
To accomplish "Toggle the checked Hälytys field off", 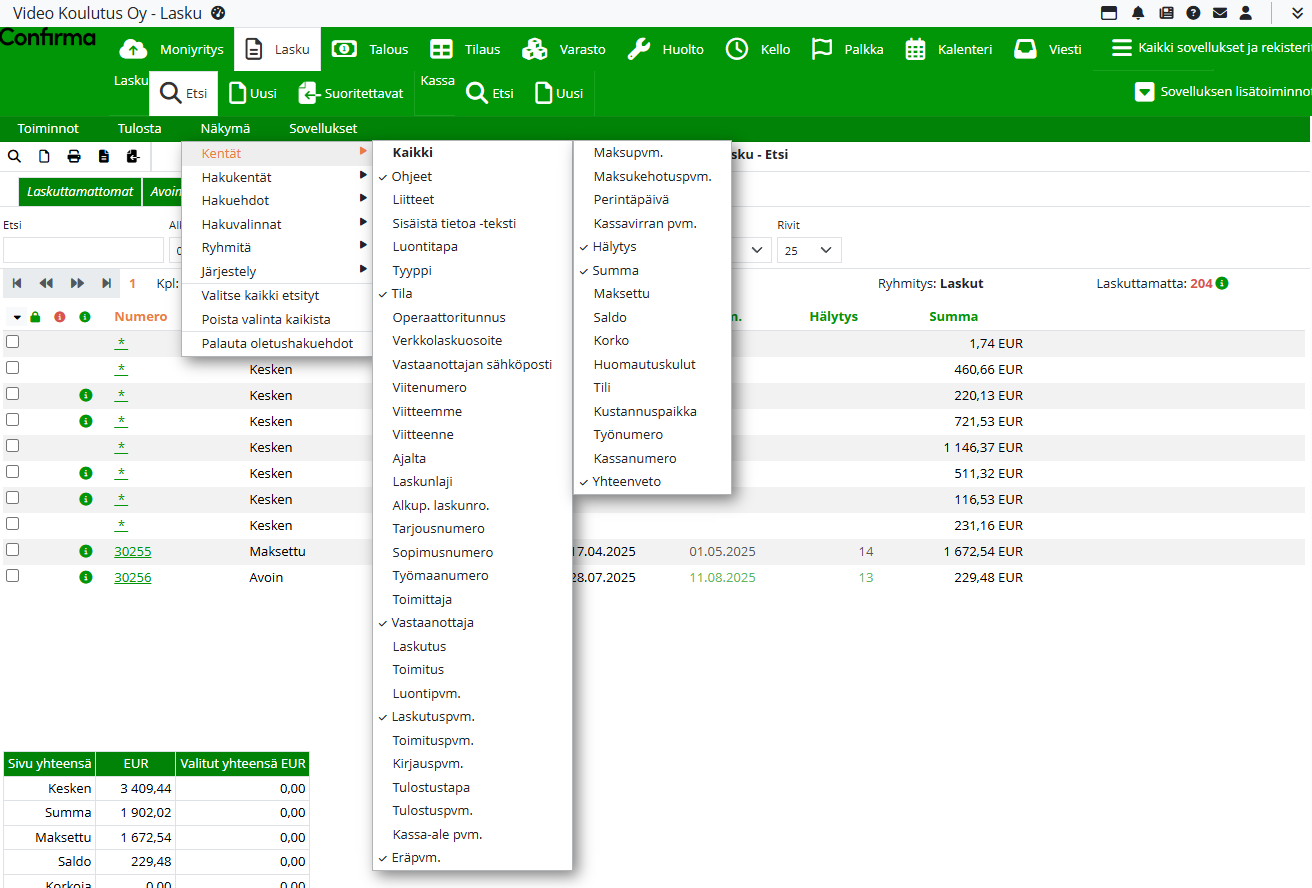I will click(x=614, y=247).
